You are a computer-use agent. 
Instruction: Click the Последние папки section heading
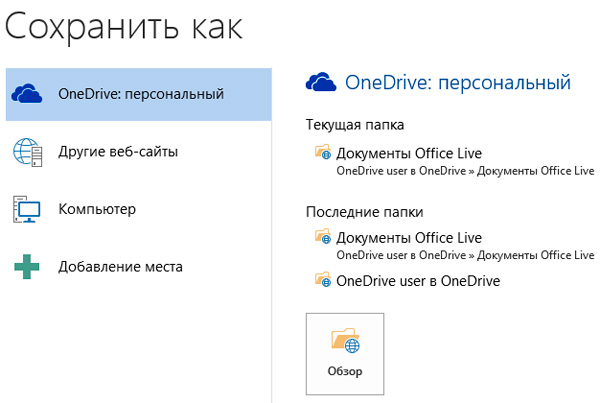click(364, 212)
